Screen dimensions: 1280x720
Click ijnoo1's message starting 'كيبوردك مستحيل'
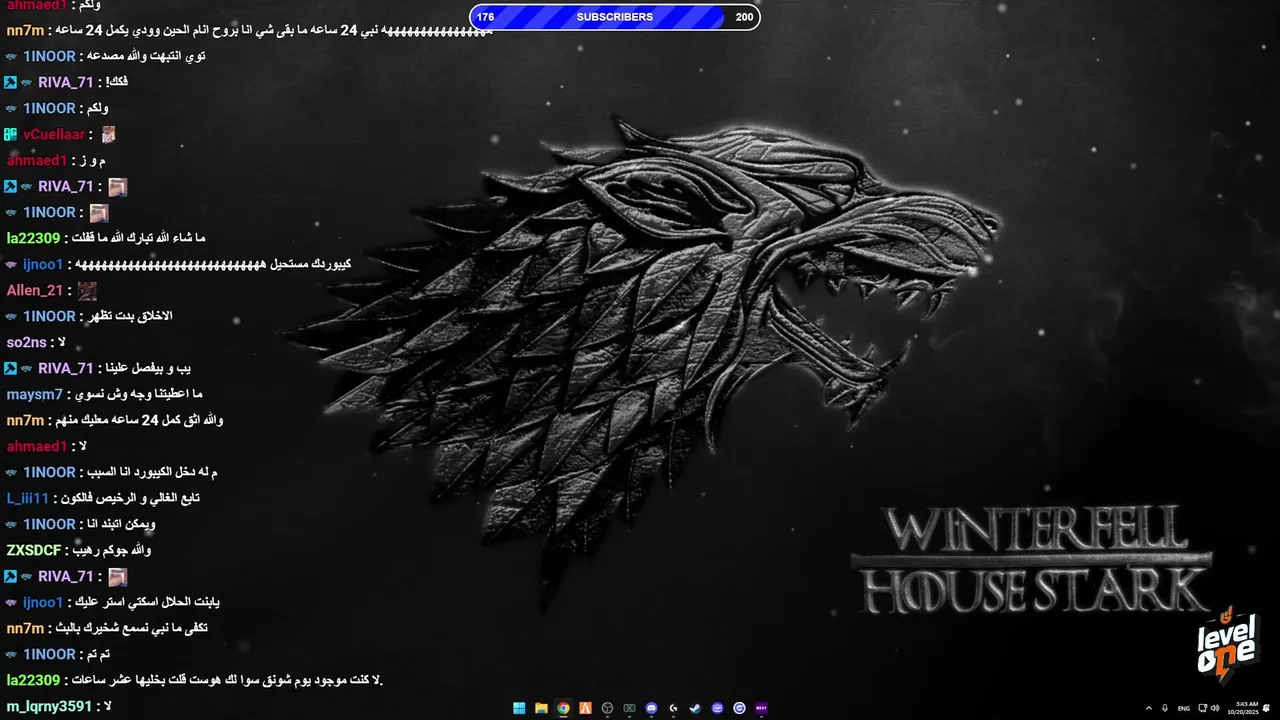[x=214, y=264]
